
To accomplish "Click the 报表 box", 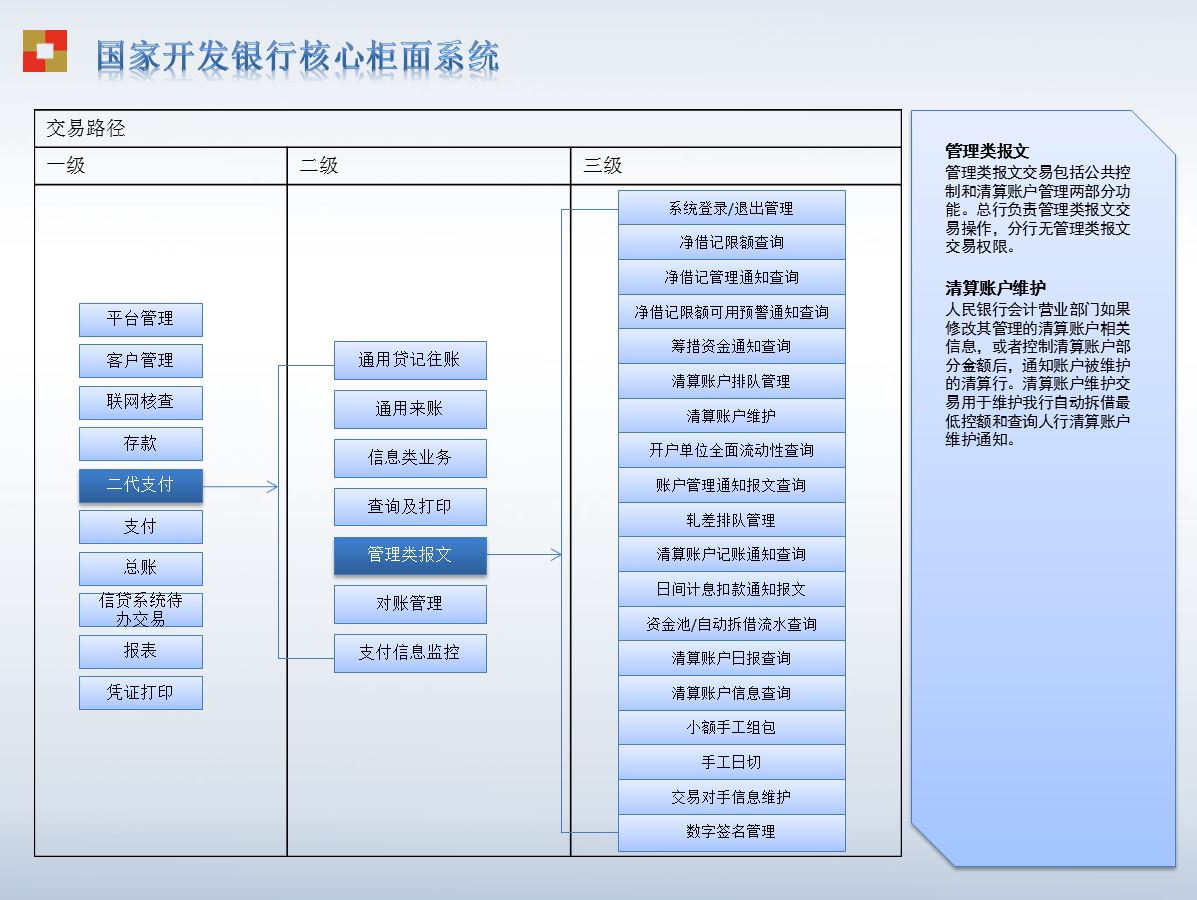I will pyautogui.click(x=140, y=651).
